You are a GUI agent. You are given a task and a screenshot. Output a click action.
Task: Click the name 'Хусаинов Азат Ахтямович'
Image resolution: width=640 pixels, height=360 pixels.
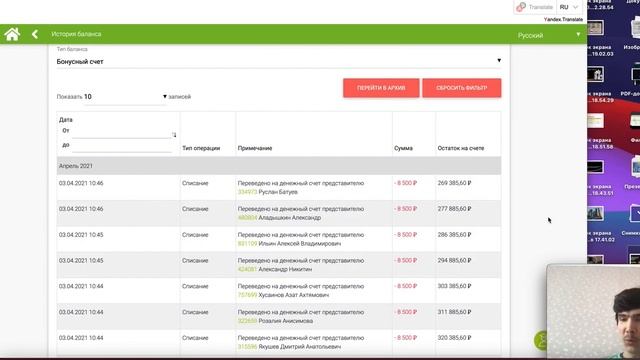pyautogui.click(x=293, y=295)
